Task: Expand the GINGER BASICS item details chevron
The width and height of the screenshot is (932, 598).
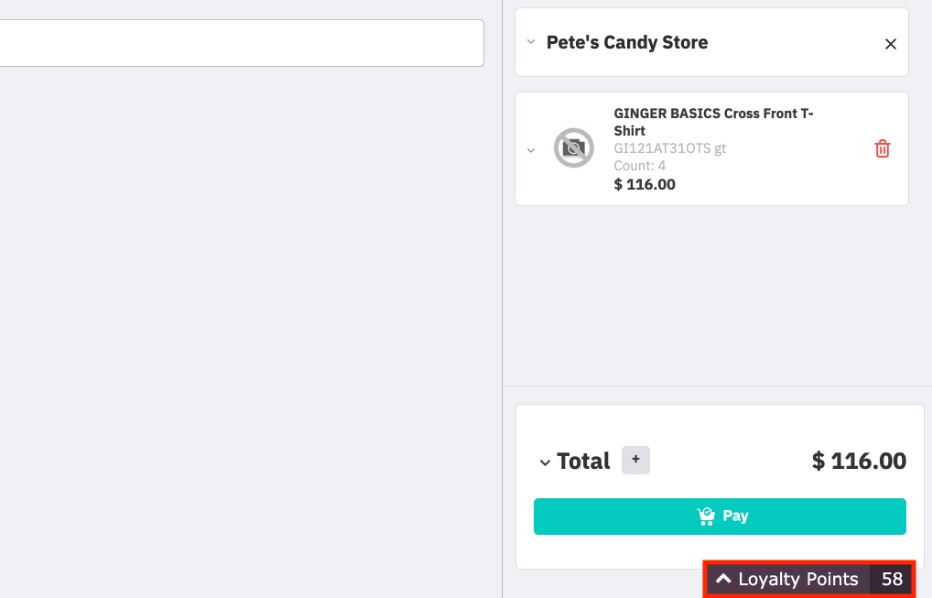Action: click(531, 150)
